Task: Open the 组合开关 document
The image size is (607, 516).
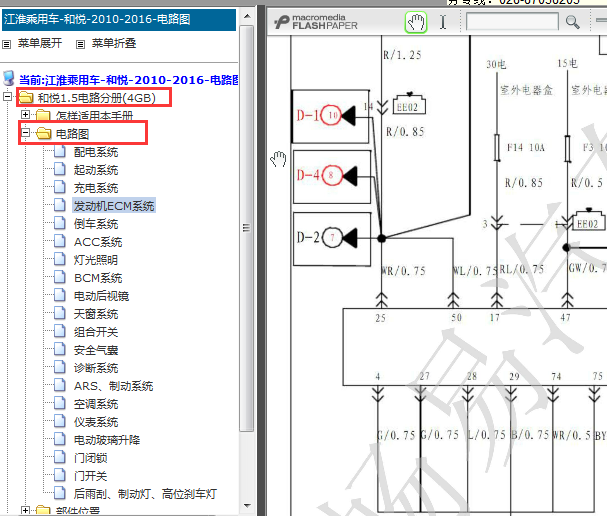Action: coord(96,332)
